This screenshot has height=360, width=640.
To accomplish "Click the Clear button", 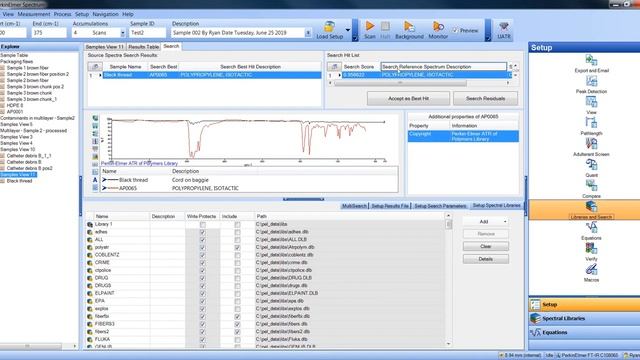I will (x=486, y=247).
